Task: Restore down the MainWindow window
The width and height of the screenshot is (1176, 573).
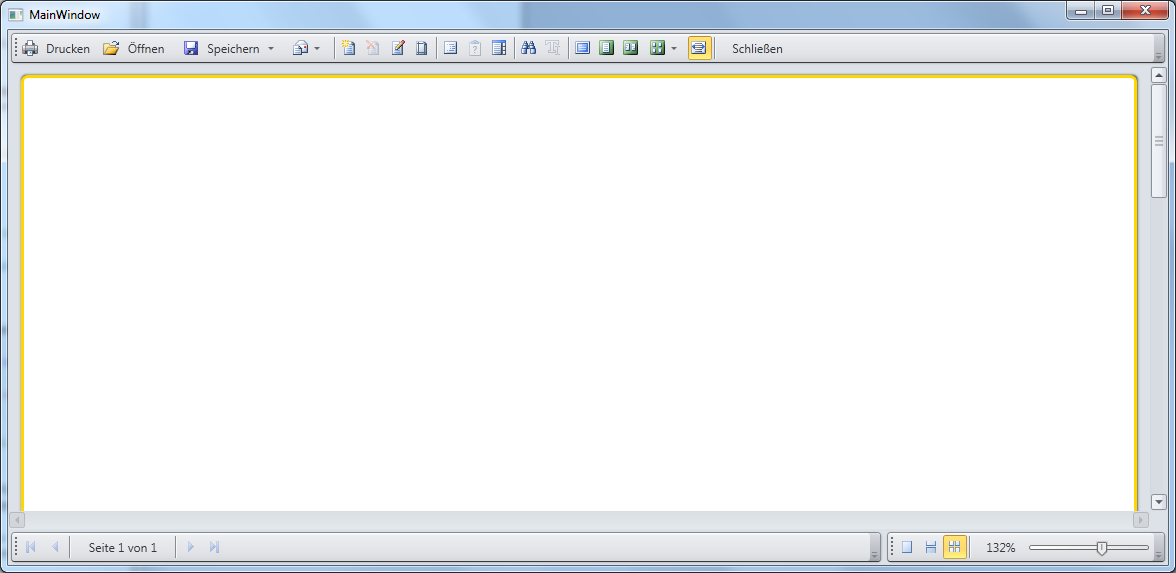Action: pyautogui.click(x=1108, y=10)
